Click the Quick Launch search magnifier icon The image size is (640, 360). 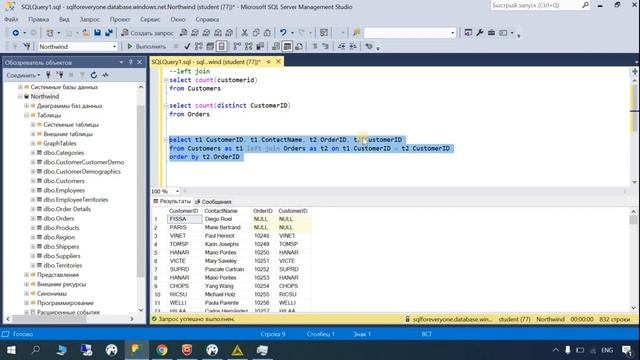pos(585,5)
